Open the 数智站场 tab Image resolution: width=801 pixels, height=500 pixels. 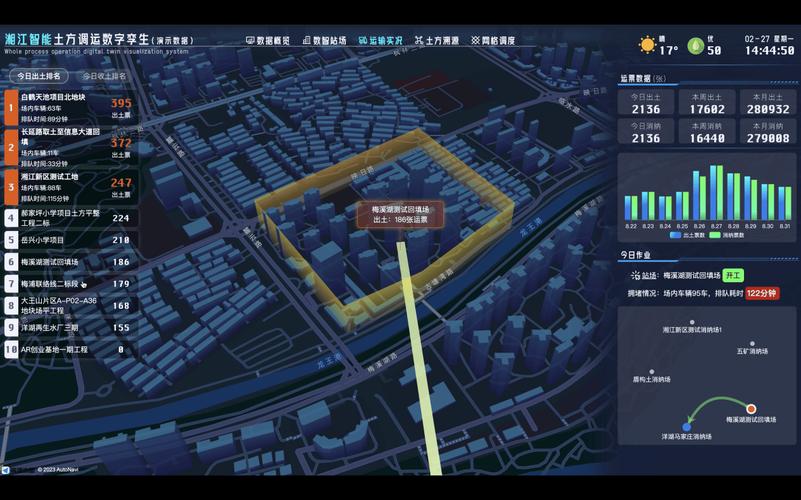(324, 40)
